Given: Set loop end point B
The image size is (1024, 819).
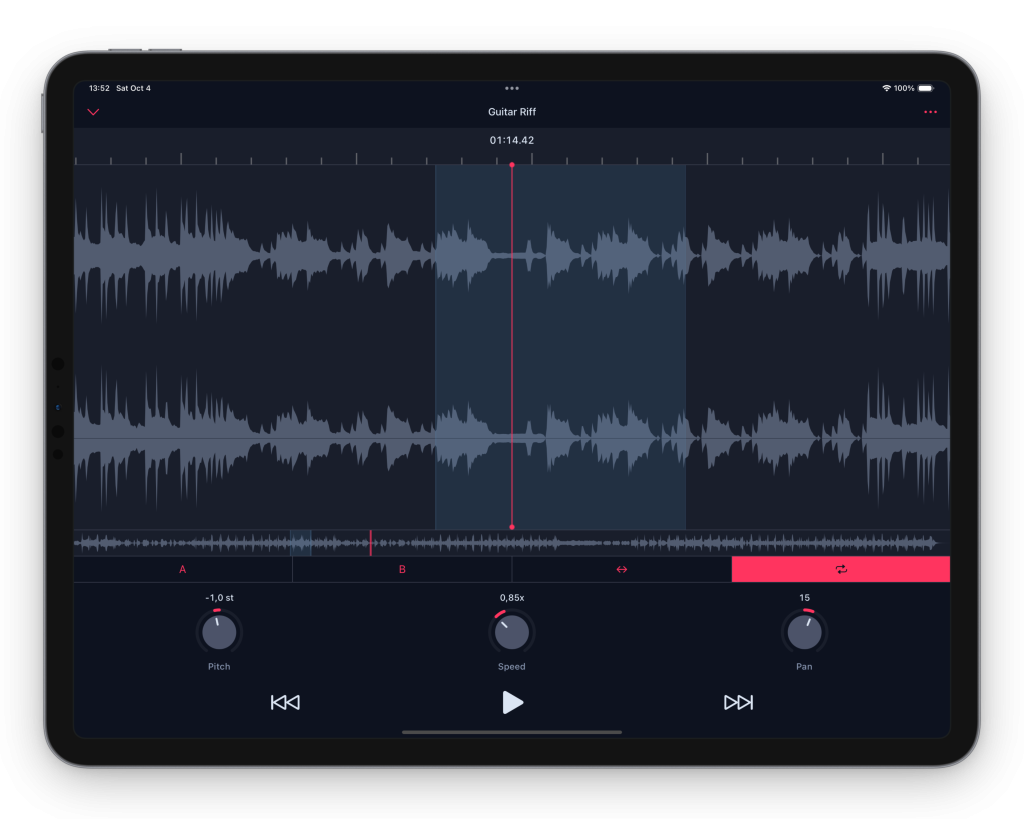Looking at the screenshot, I should [402, 569].
